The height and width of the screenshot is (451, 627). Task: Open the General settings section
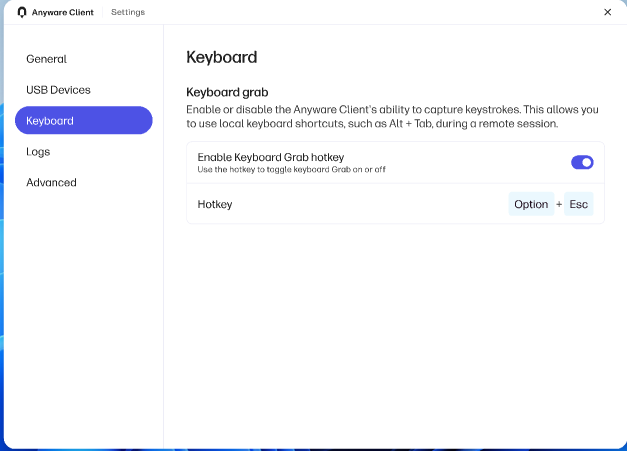pos(46,59)
